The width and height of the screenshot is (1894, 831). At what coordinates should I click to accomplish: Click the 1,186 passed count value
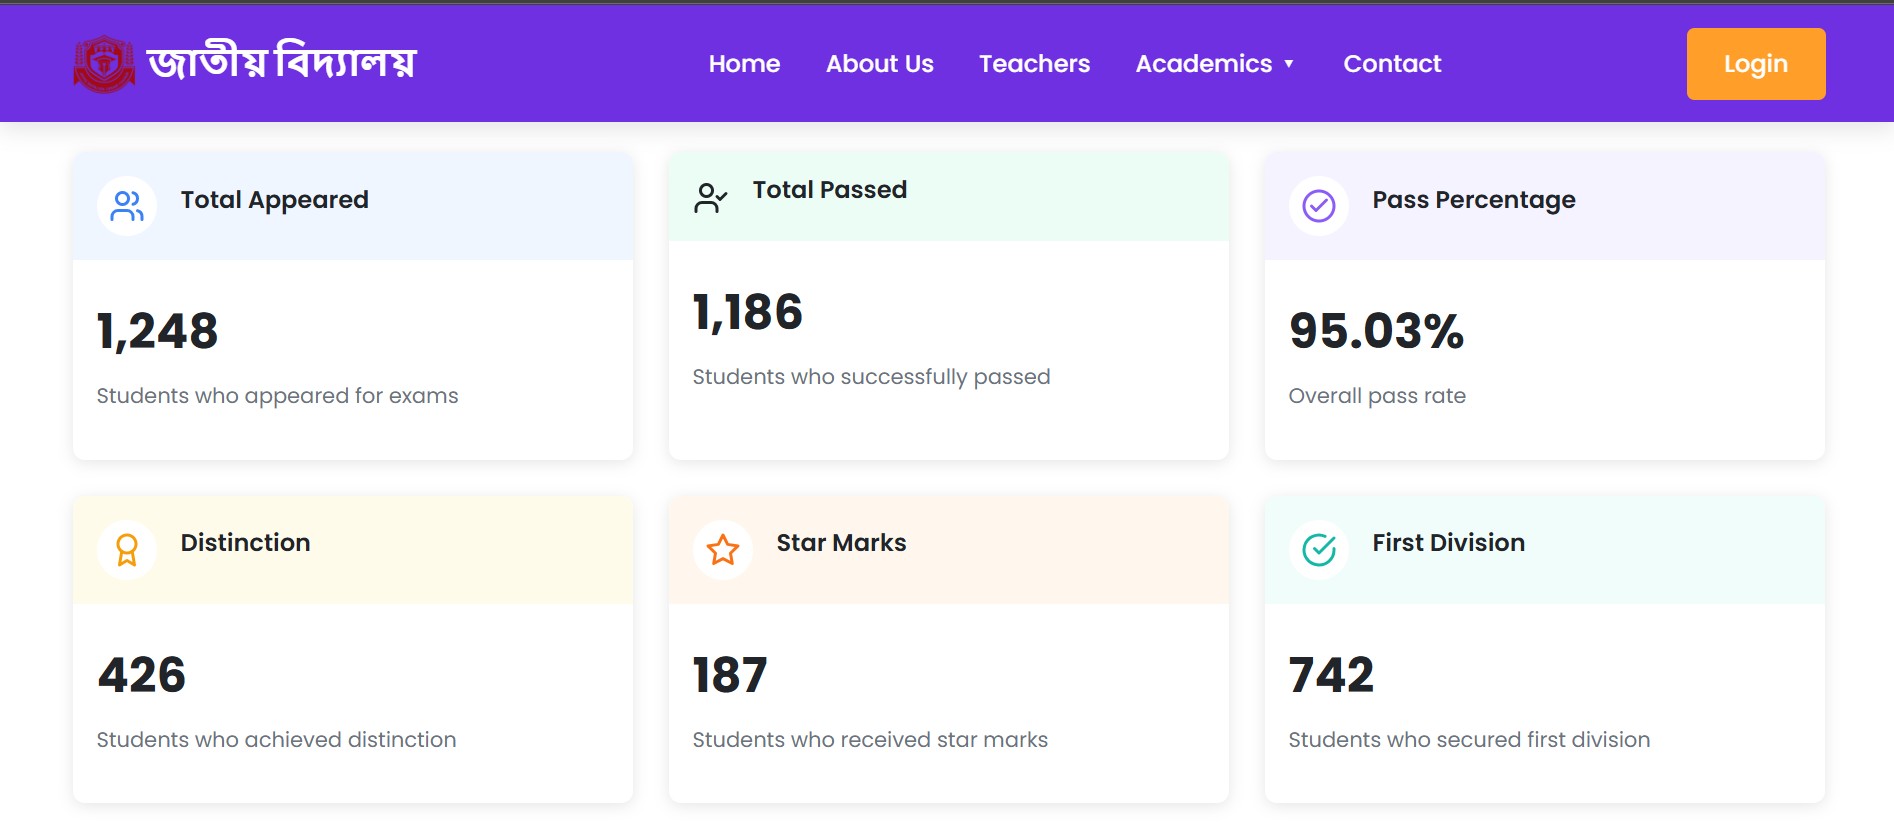(748, 312)
